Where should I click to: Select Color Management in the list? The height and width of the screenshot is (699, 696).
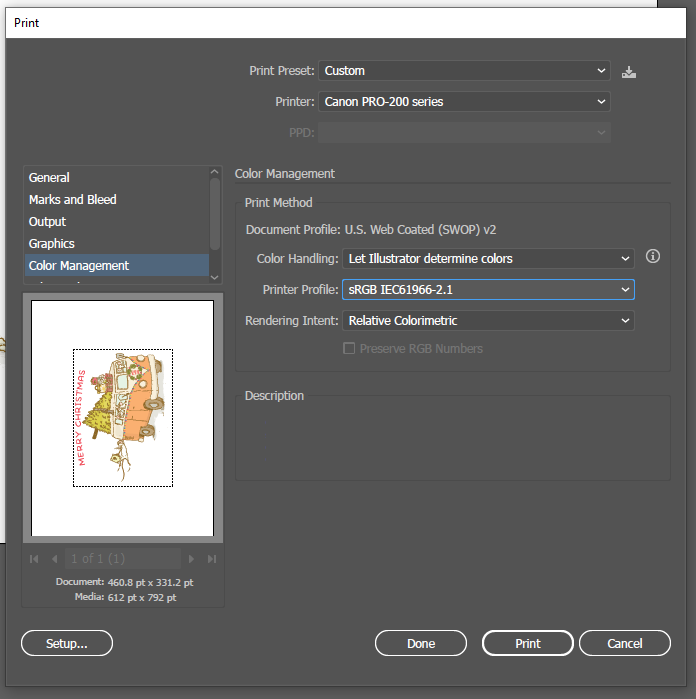tap(117, 265)
